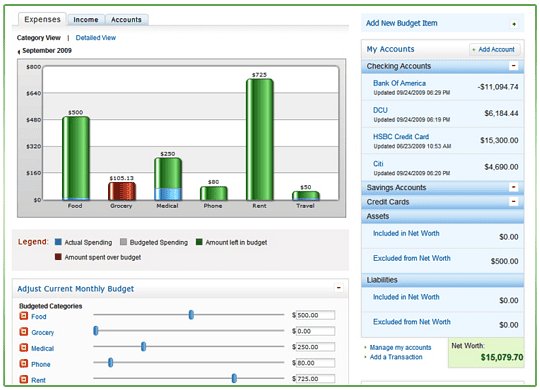Viewport: 540px width, 390px height.
Task: Collapse the Checking Accounts section
Action: pyautogui.click(x=513, y=65)
